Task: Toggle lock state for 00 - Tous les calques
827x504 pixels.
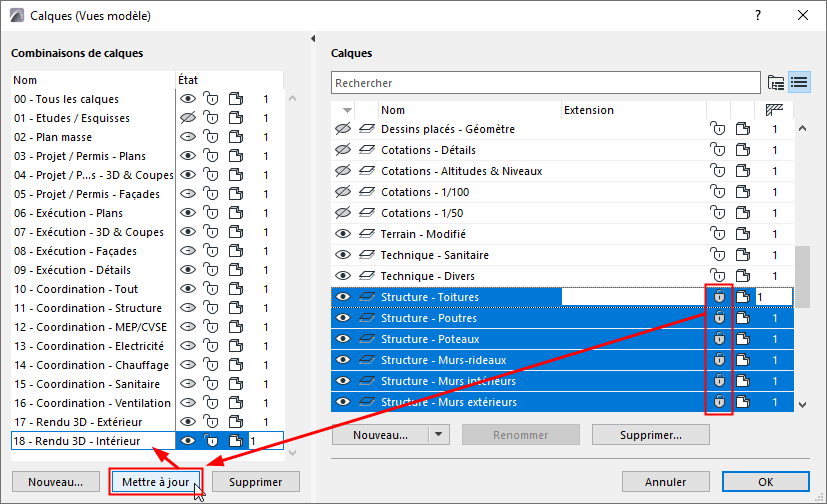Action: 211,99
